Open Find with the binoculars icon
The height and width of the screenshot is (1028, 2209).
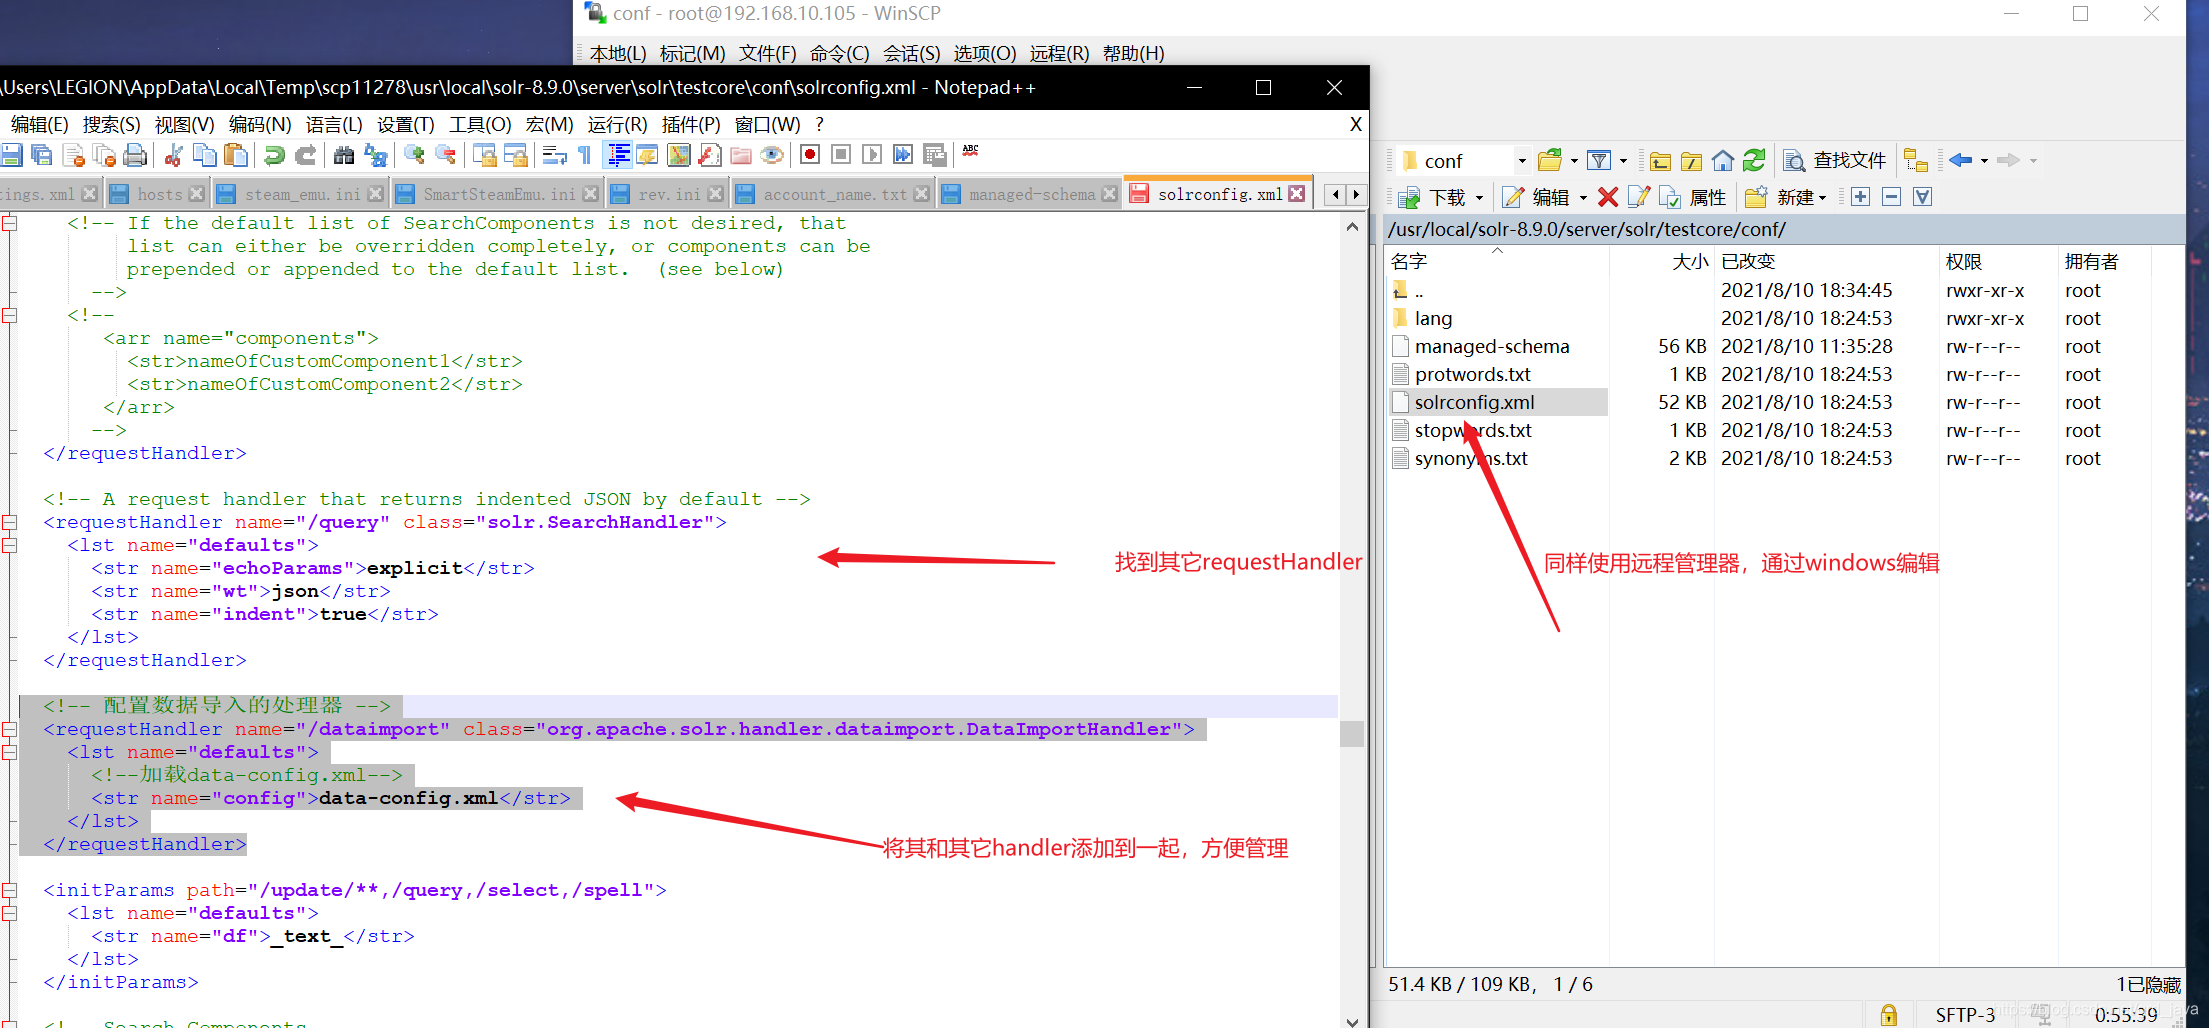(344, 155)
